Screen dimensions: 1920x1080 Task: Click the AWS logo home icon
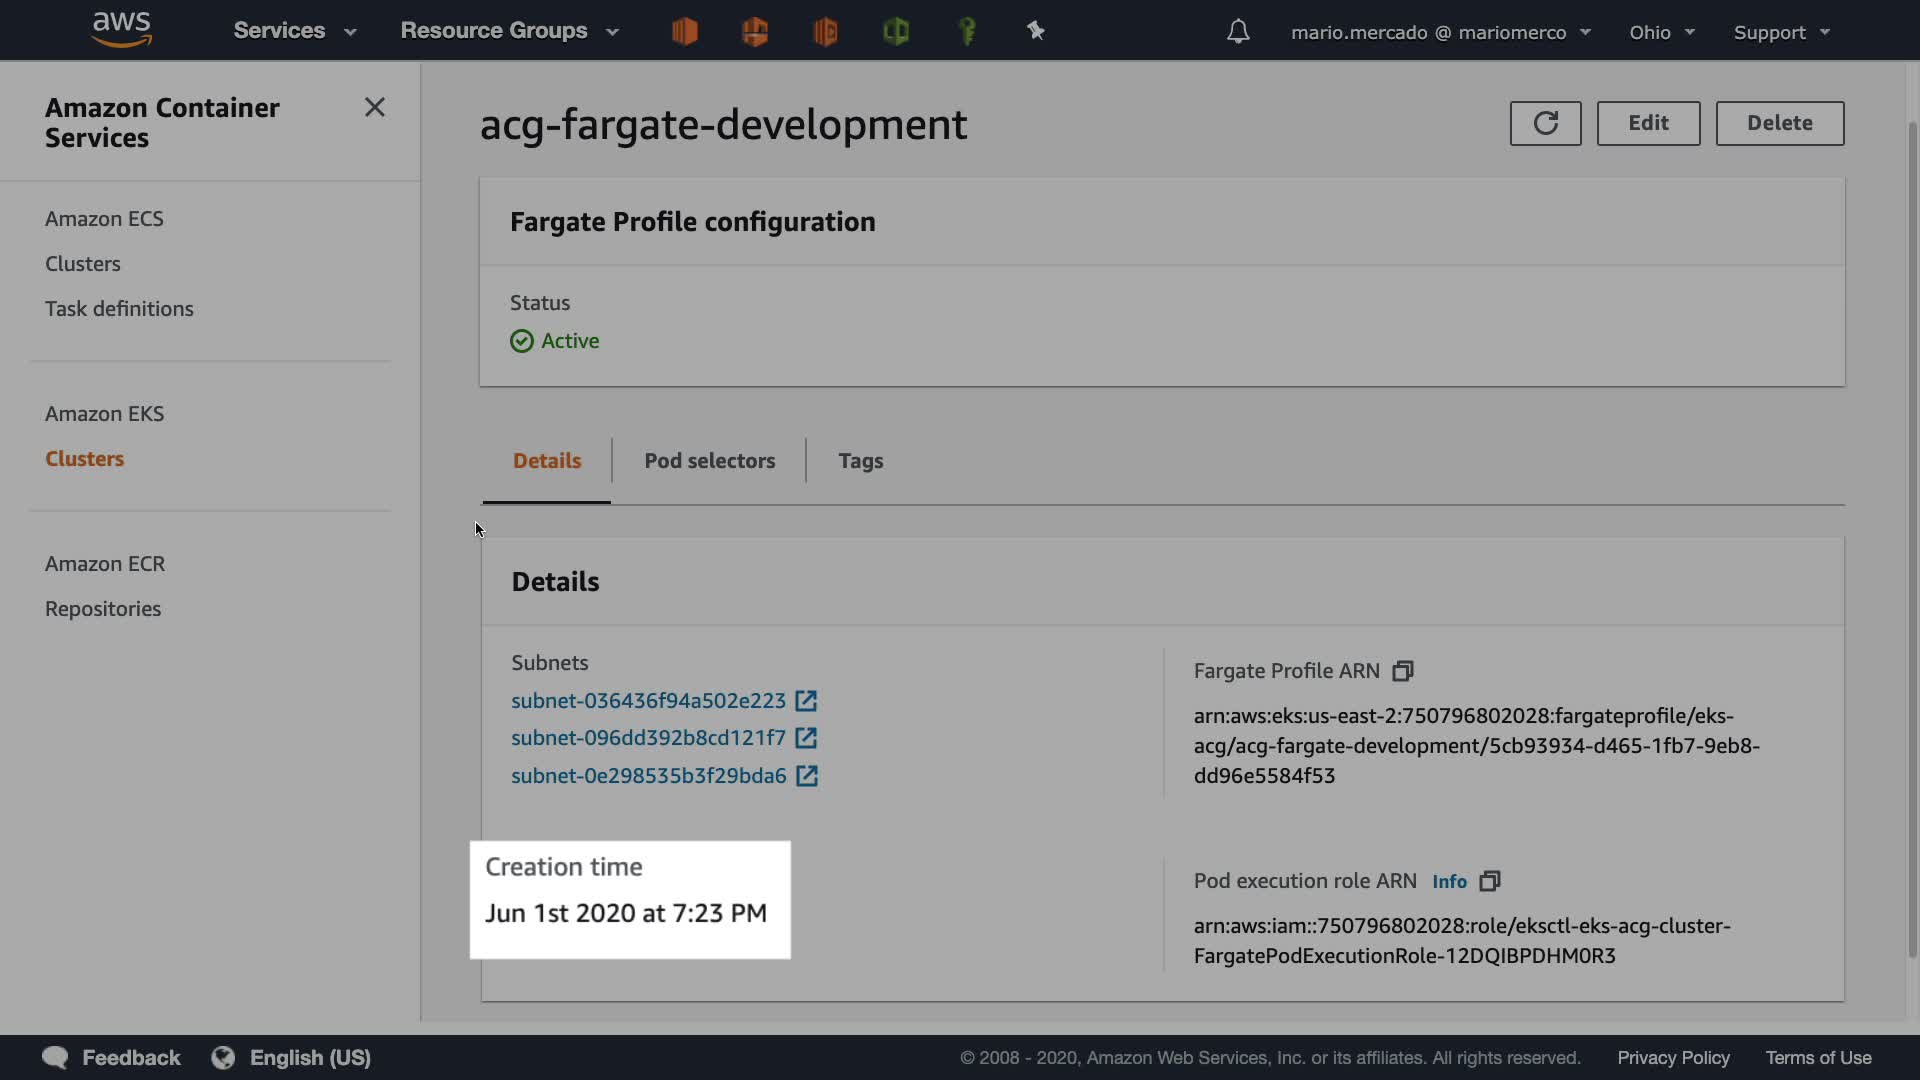pos(121,30)
